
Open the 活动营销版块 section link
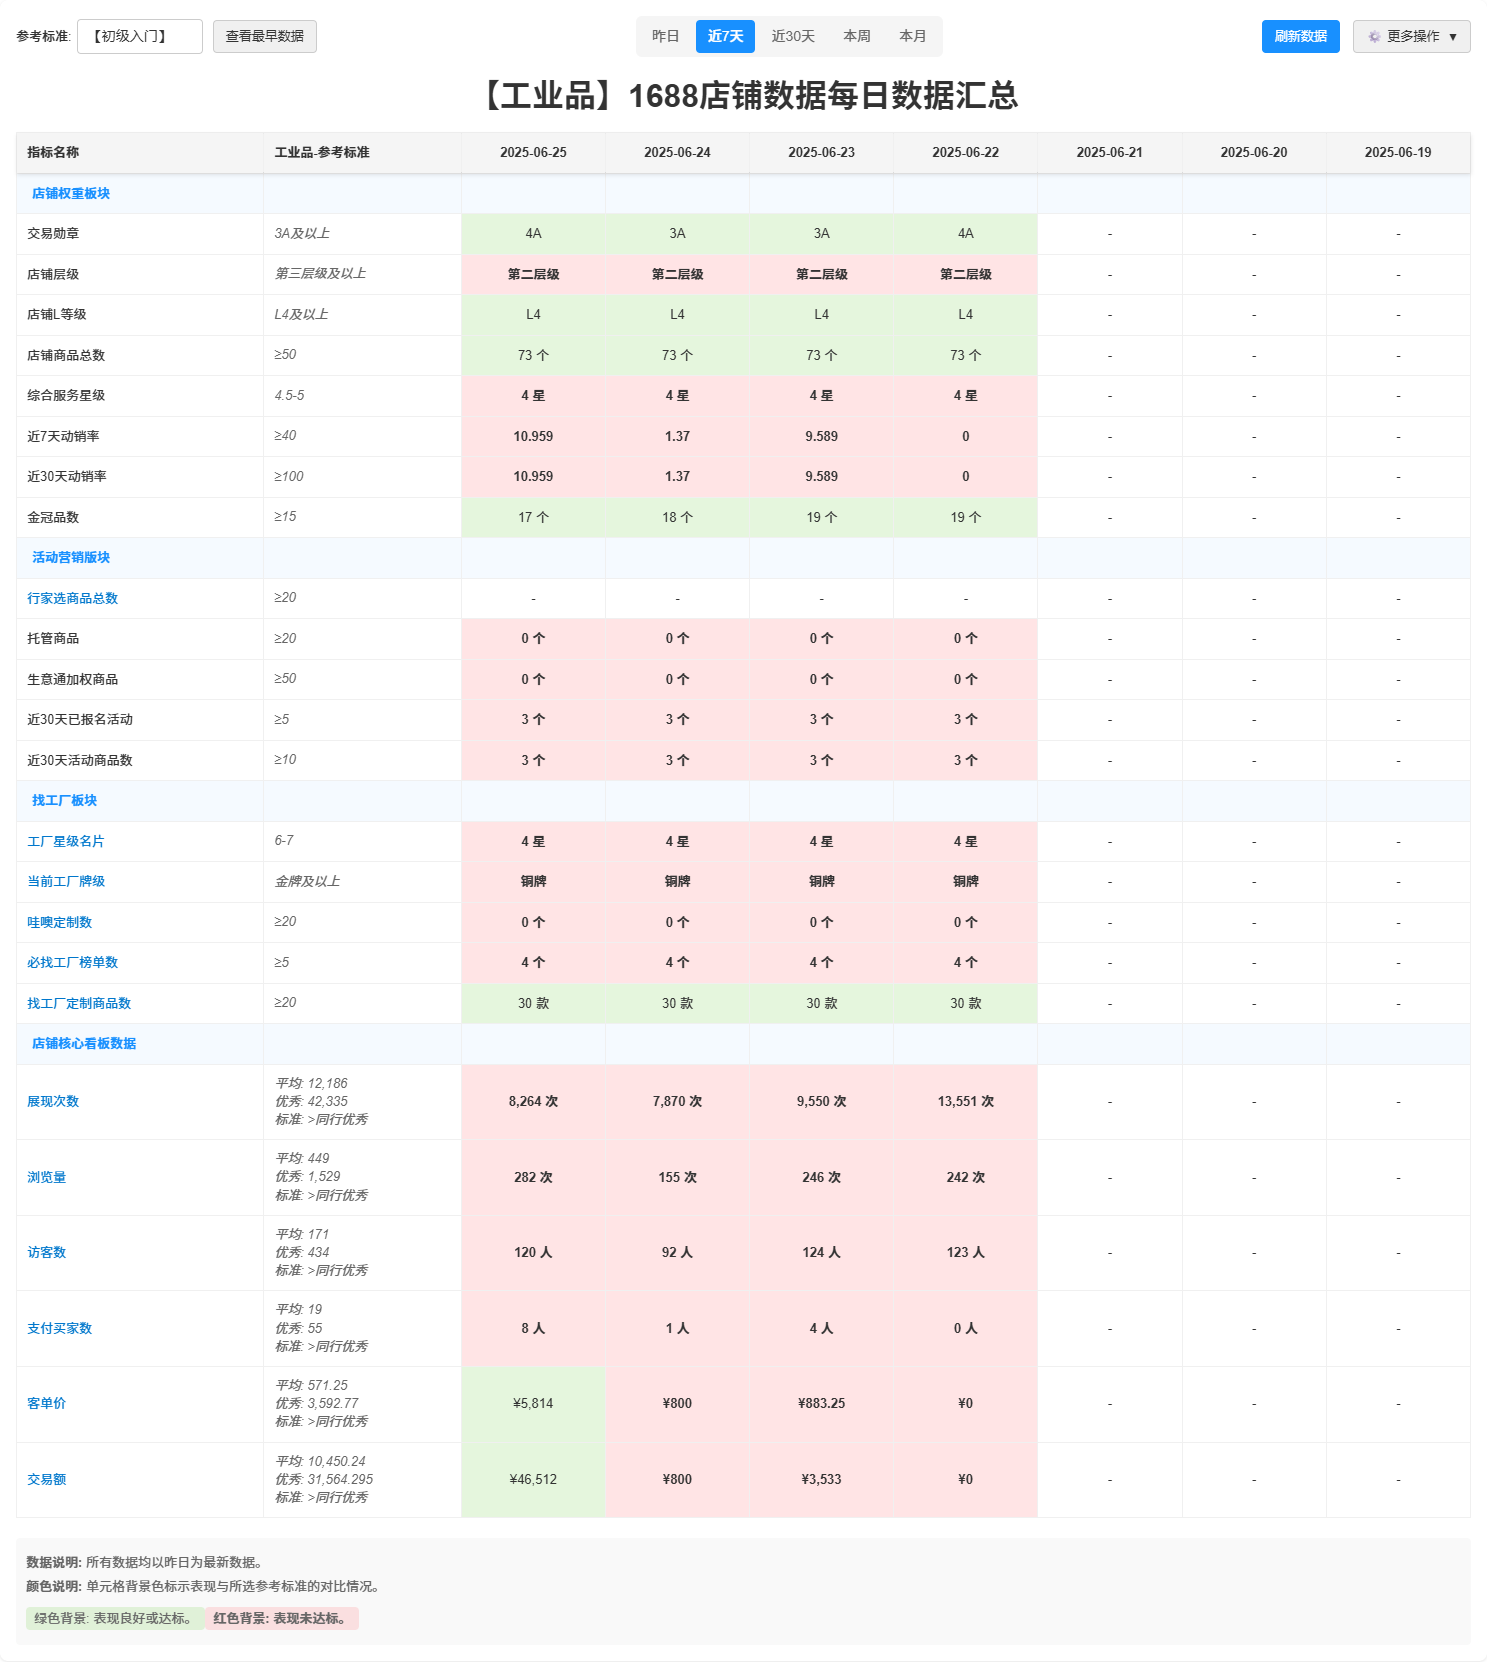click(x=71, y=557)
